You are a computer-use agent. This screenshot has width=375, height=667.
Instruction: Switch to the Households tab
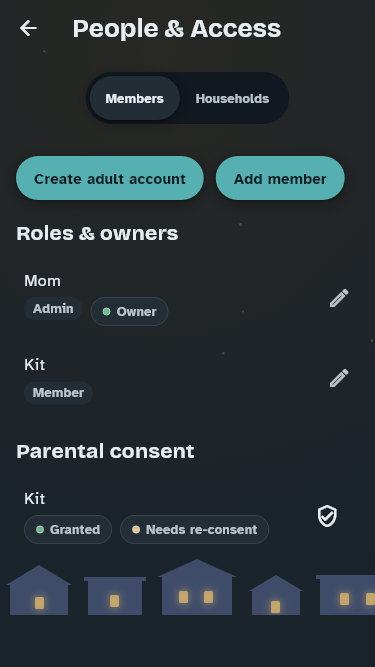(x=232, y=98)
